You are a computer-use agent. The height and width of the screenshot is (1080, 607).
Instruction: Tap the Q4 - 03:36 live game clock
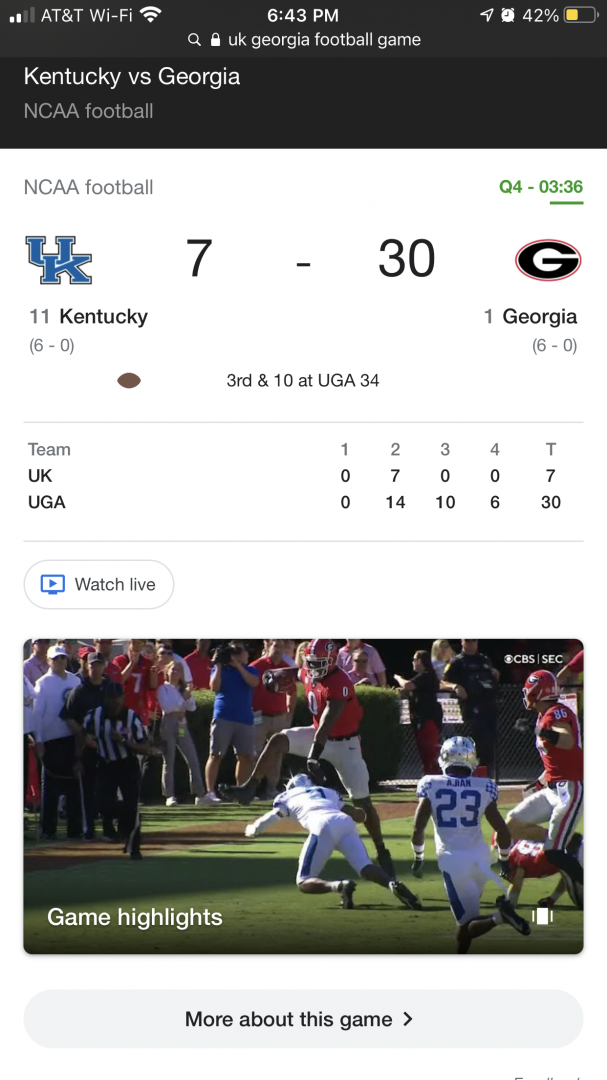pos(540,187)
